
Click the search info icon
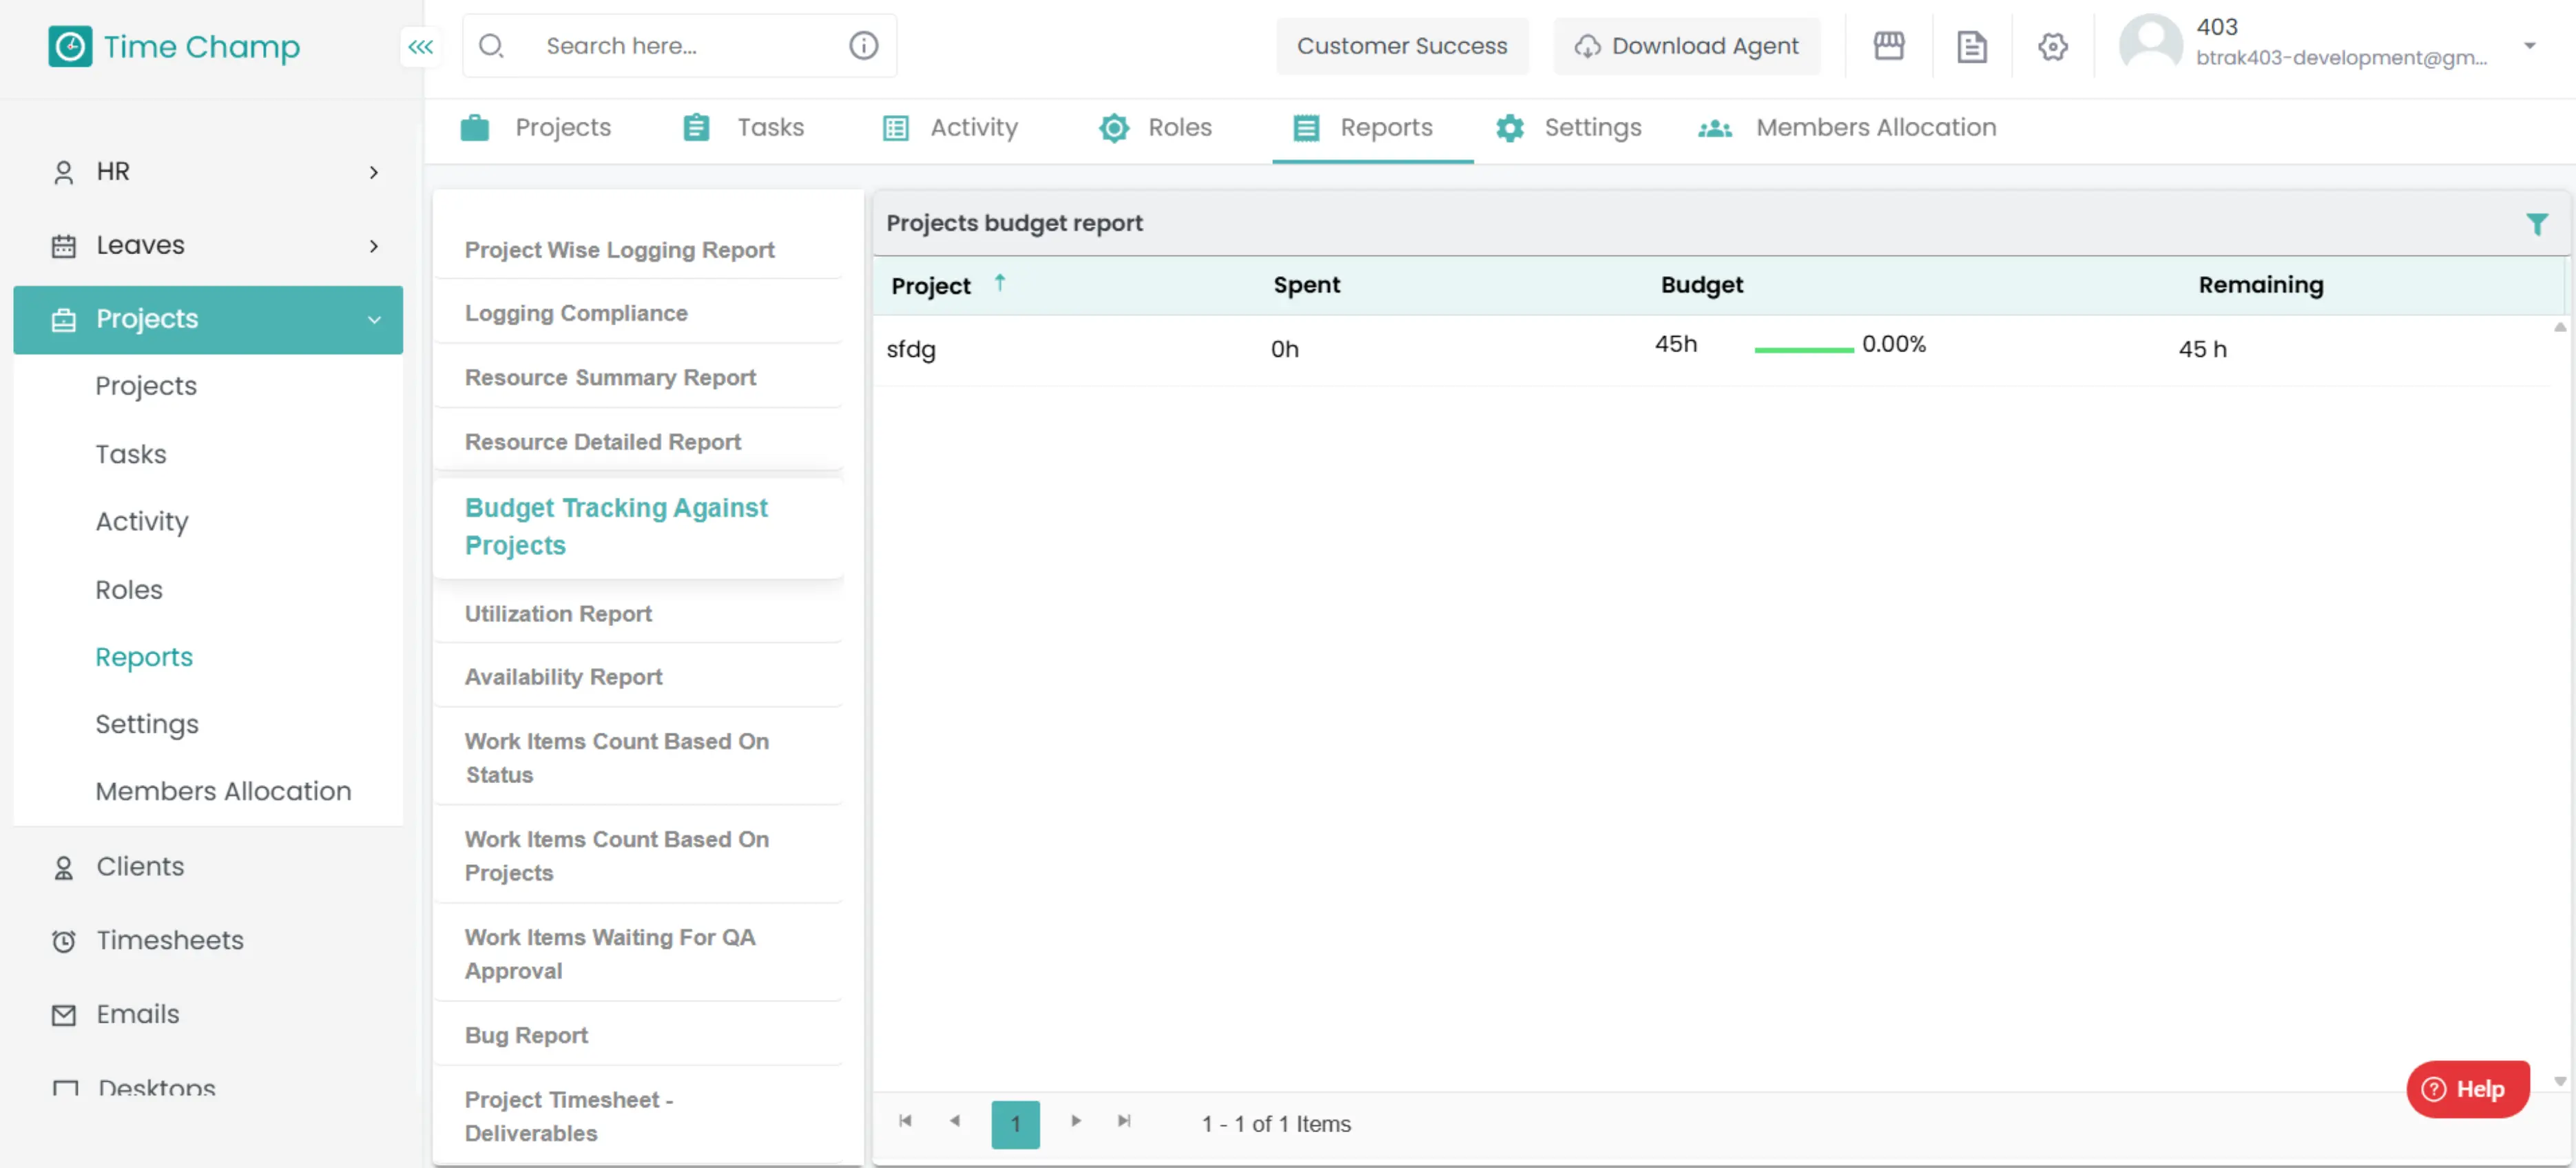click(x=863, y=46)
